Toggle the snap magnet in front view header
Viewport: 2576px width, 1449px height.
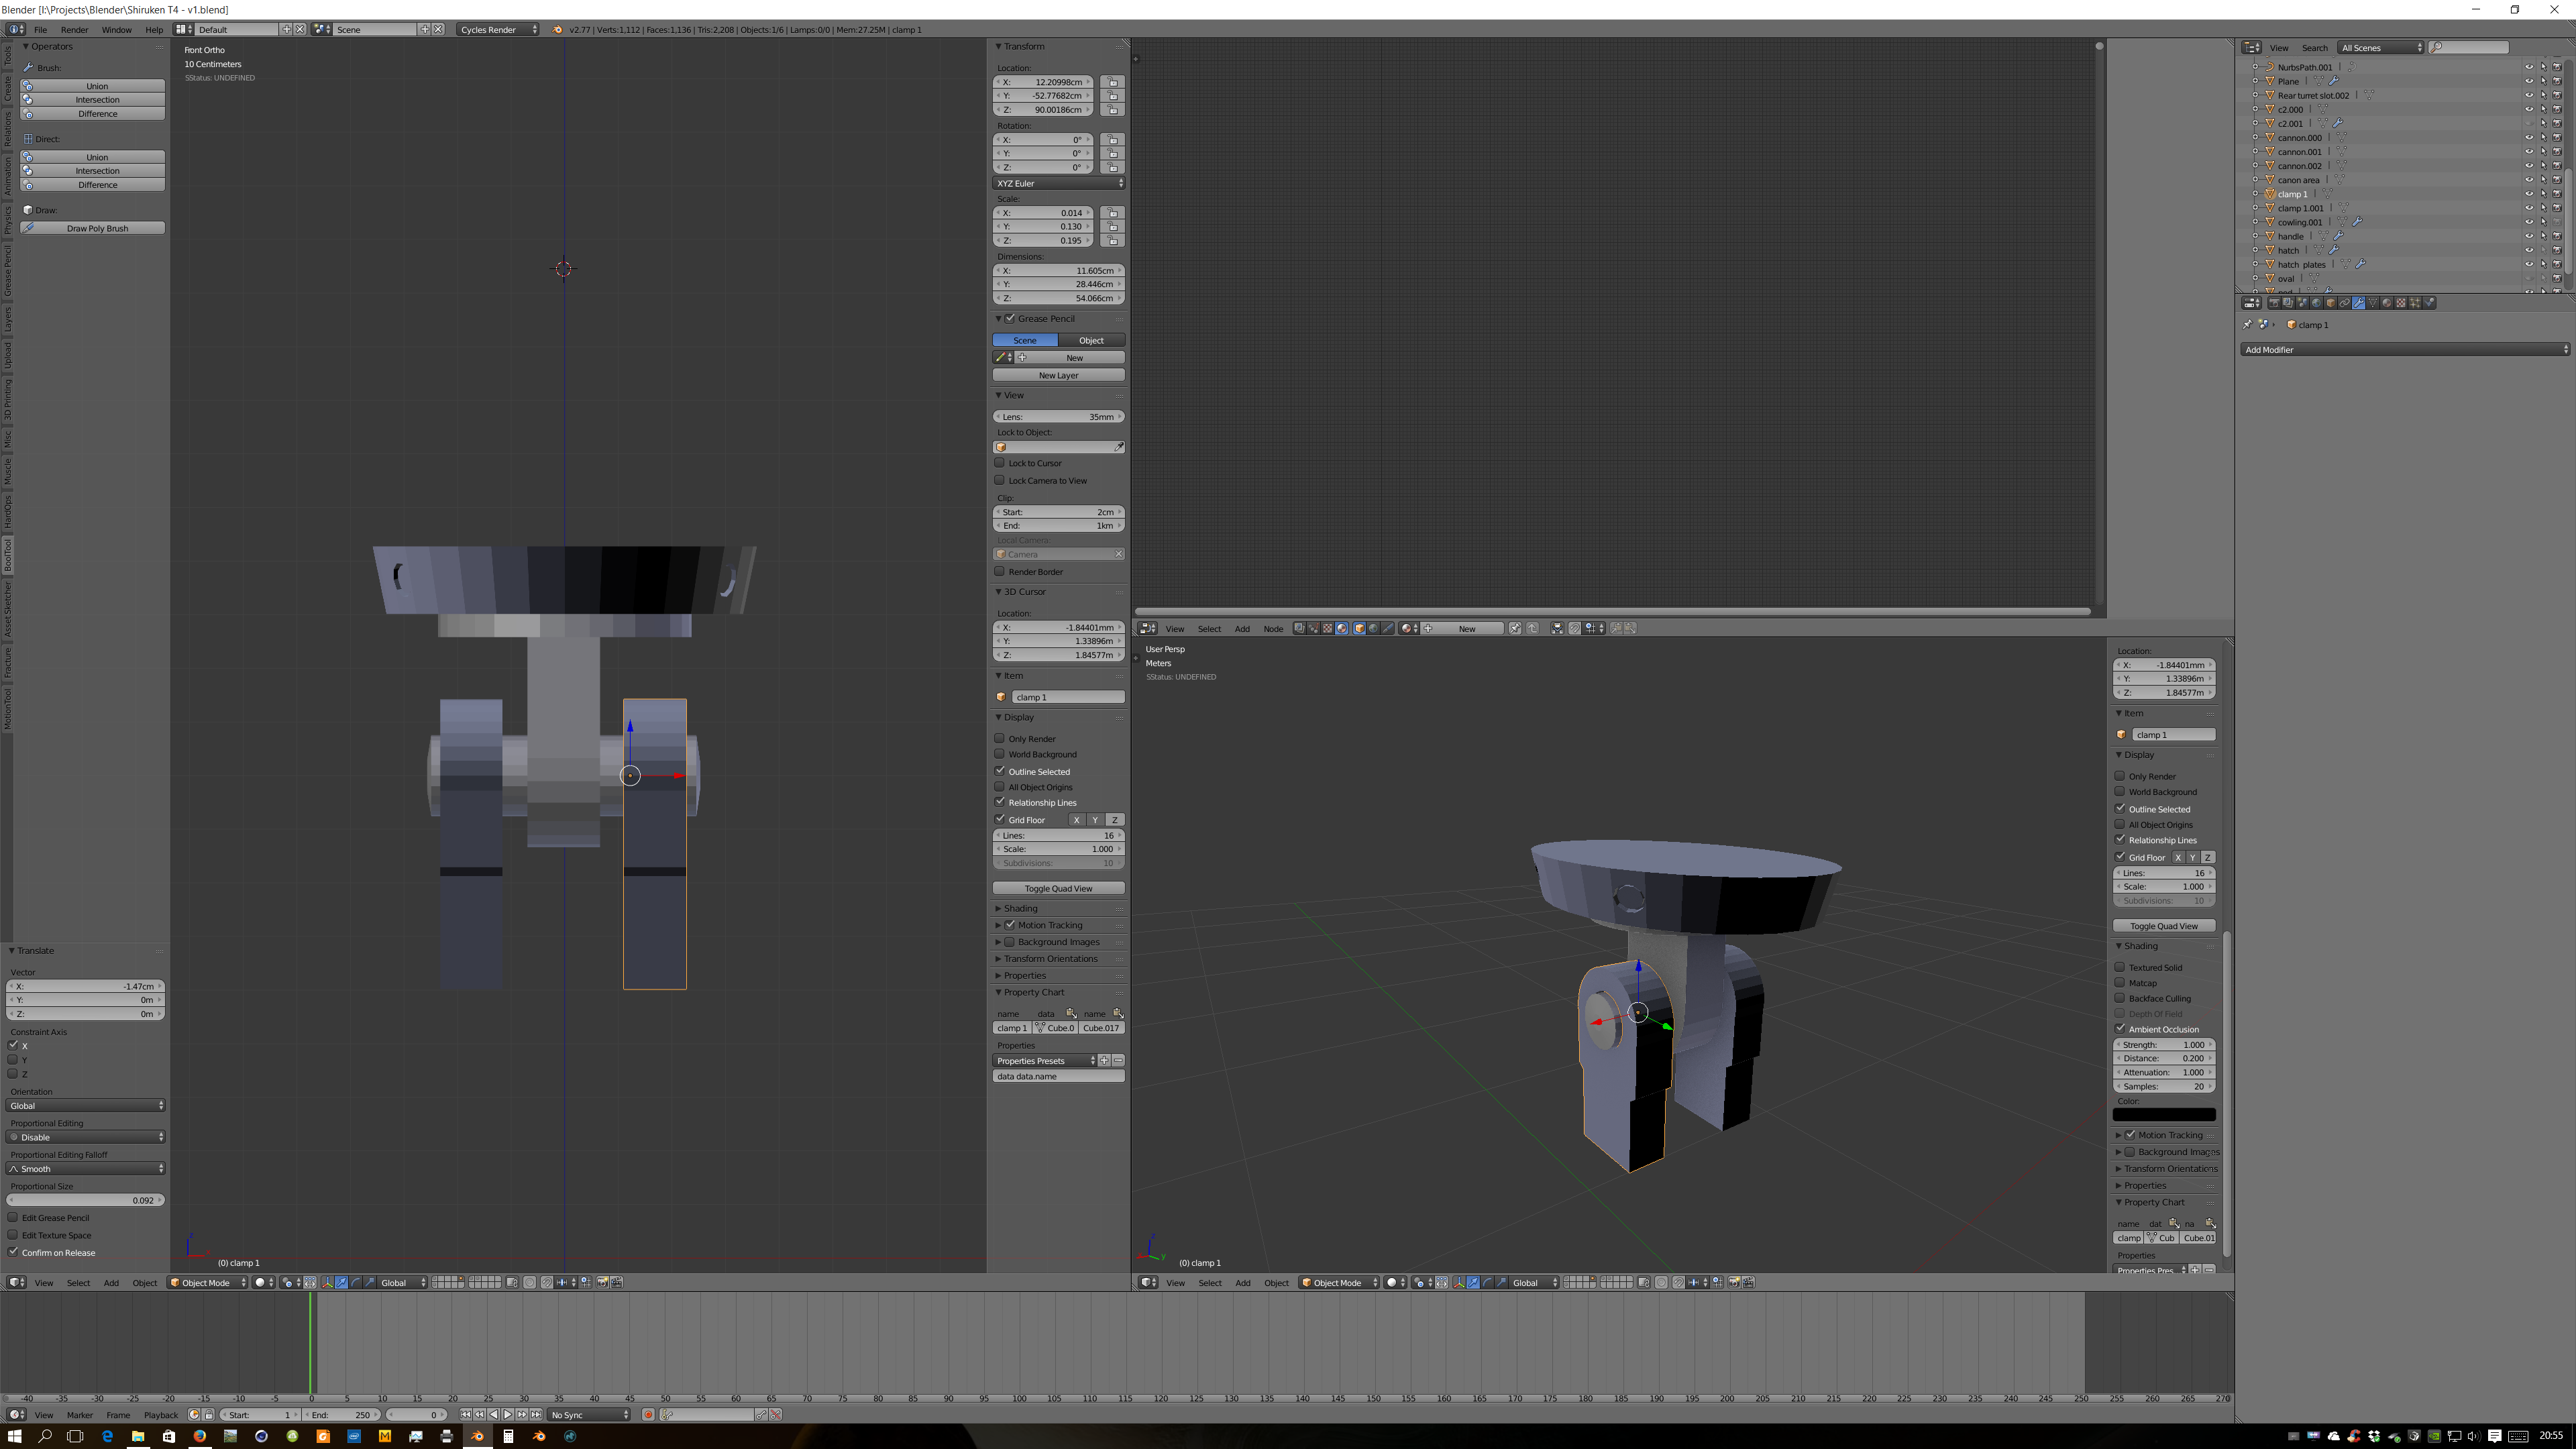[547, 1282]
